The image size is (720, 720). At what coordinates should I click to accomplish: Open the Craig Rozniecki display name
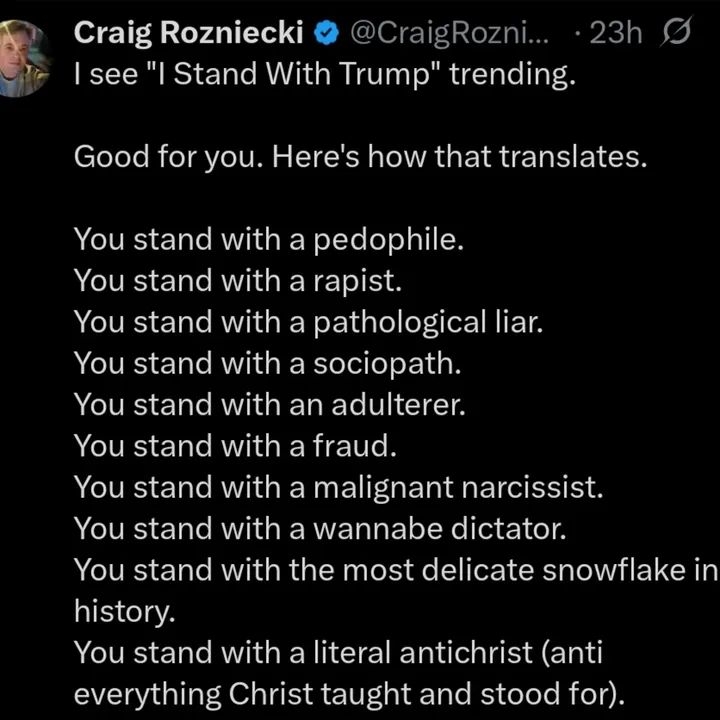tap(188, 33)
